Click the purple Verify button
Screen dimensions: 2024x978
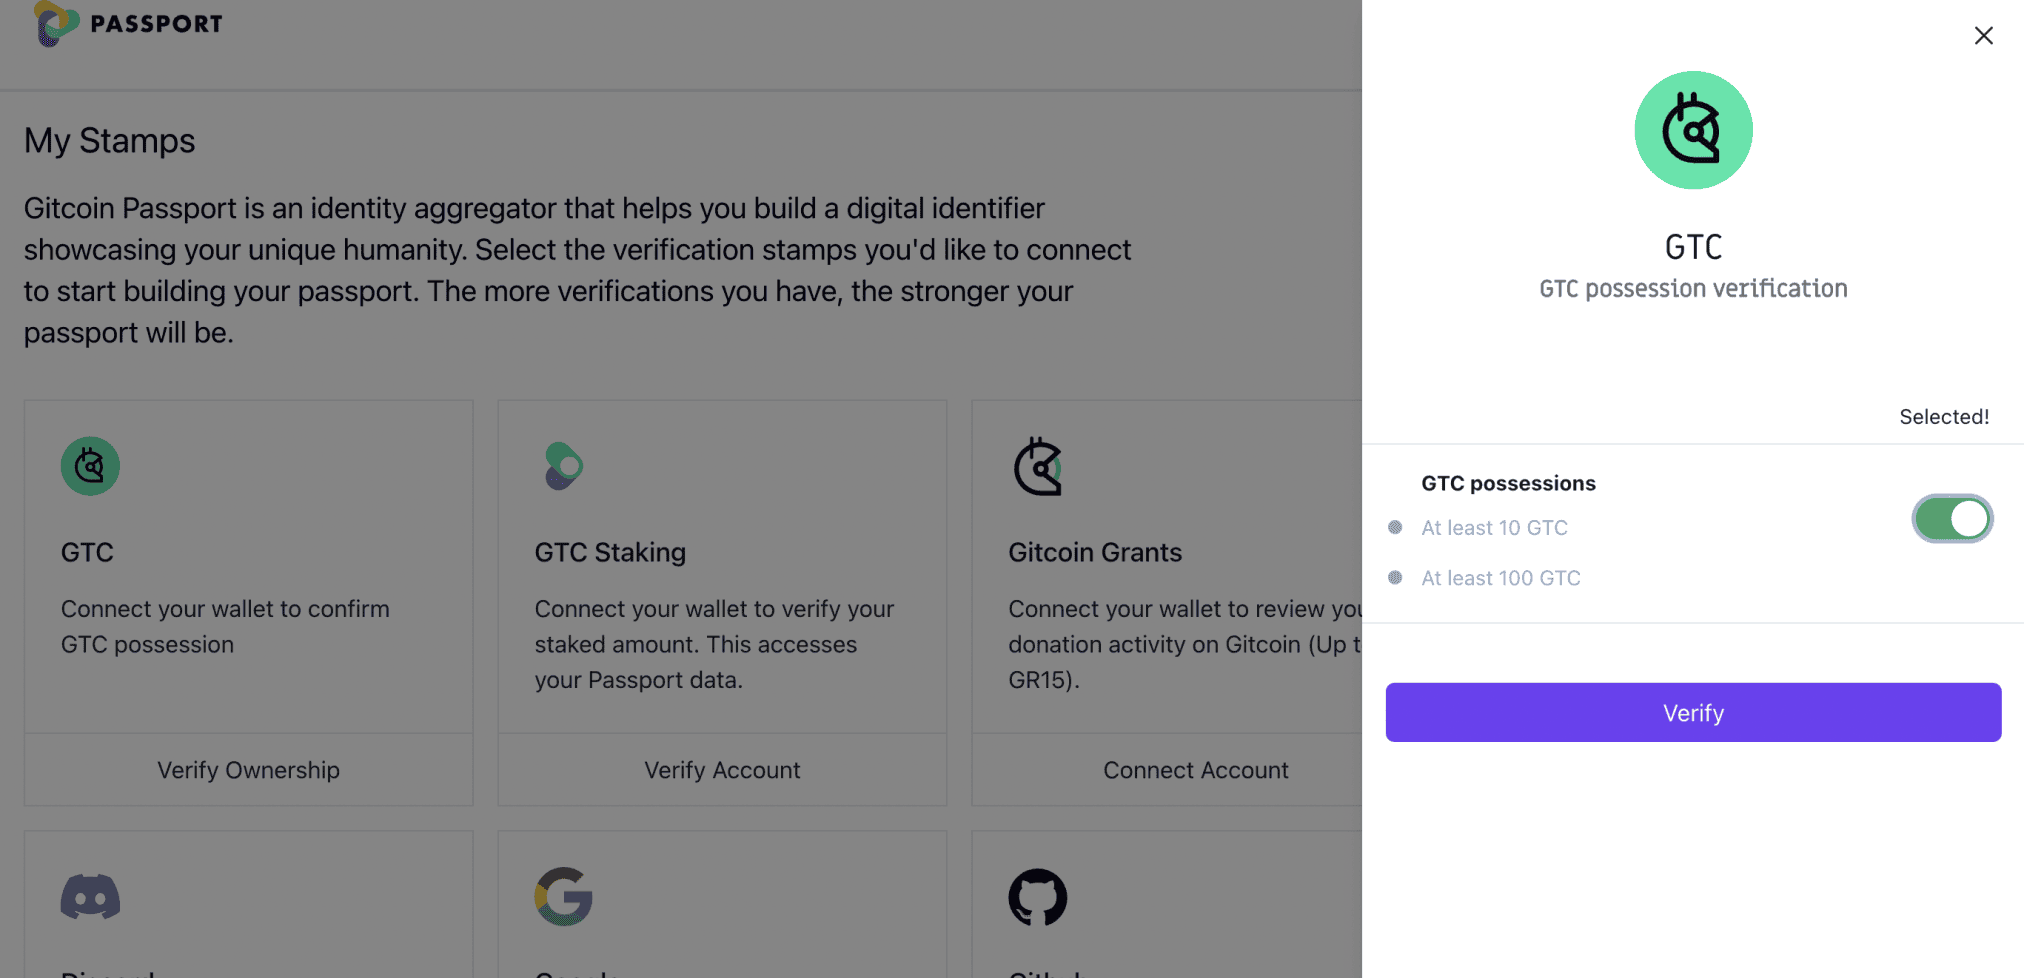[x=1693, y=712]
